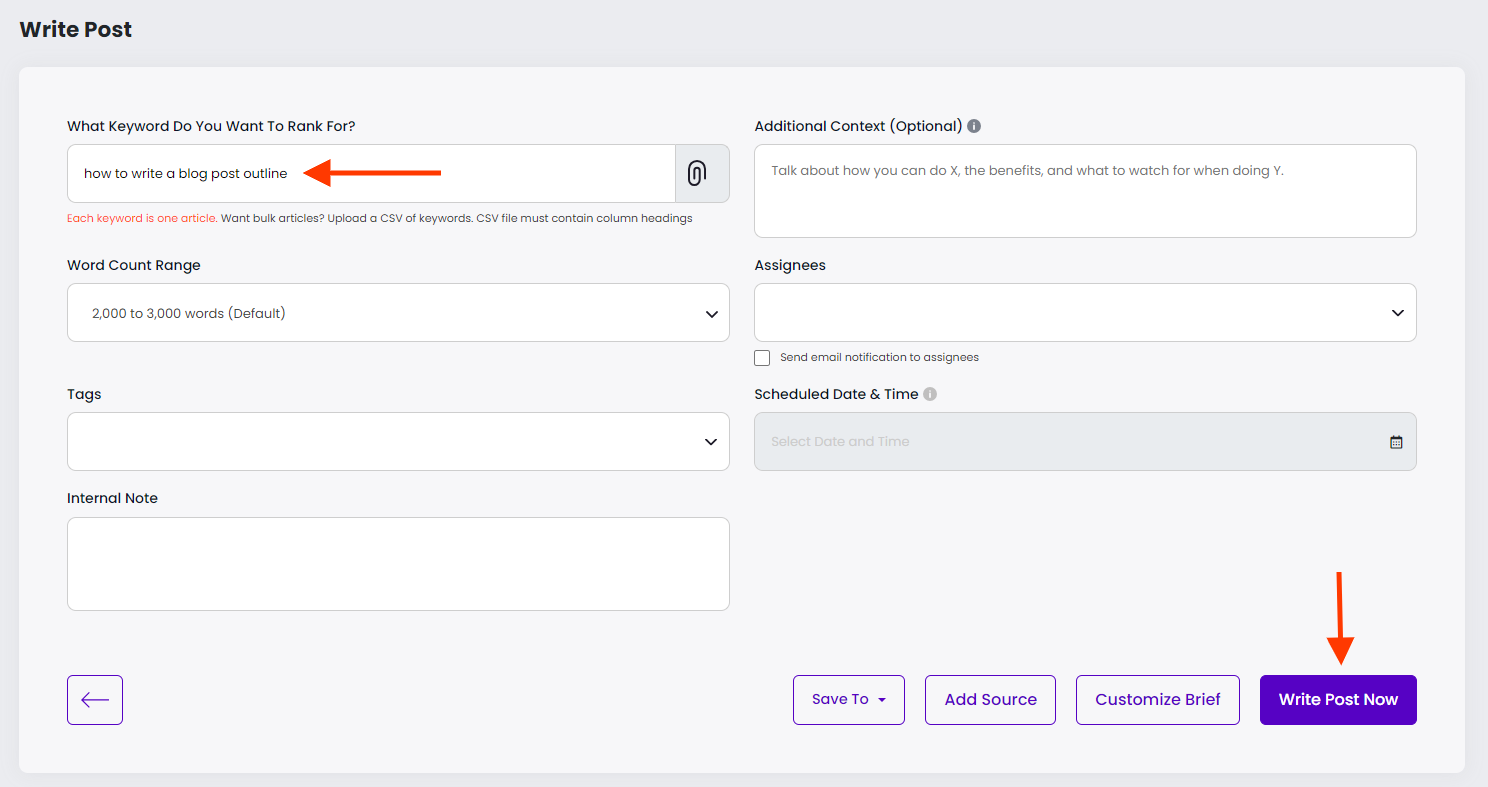Click the caret arrow on Save To

point(882,700)
